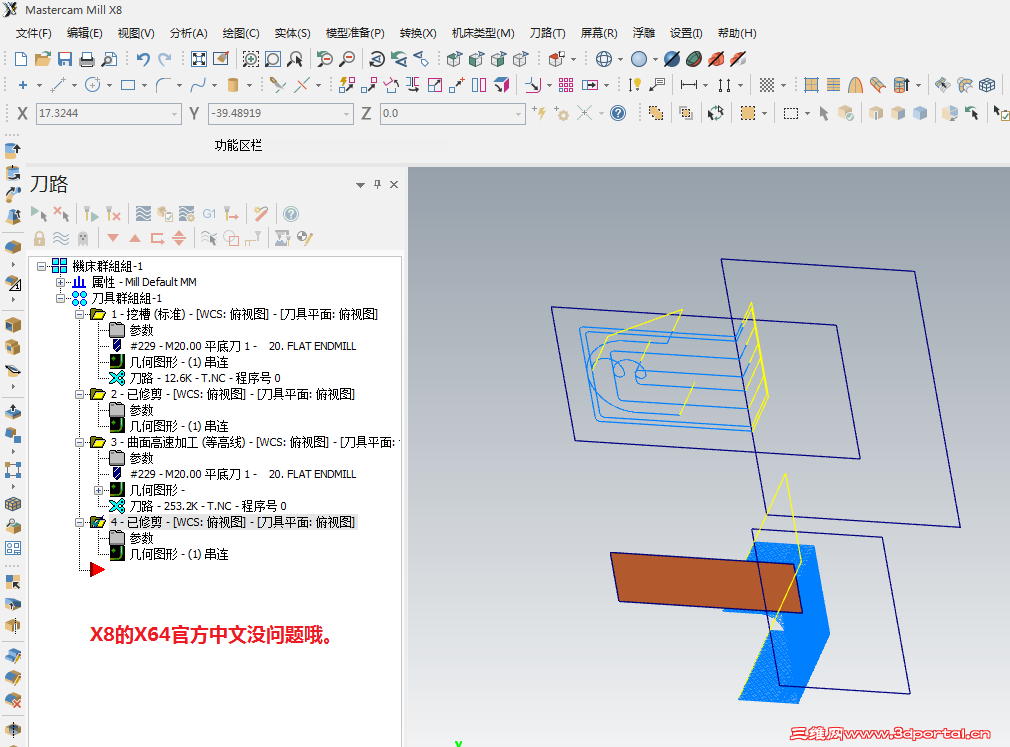1010x747 pixels.
Task: Collapse operation 3 曲面高速加工 node
Action: coord(79,442)
